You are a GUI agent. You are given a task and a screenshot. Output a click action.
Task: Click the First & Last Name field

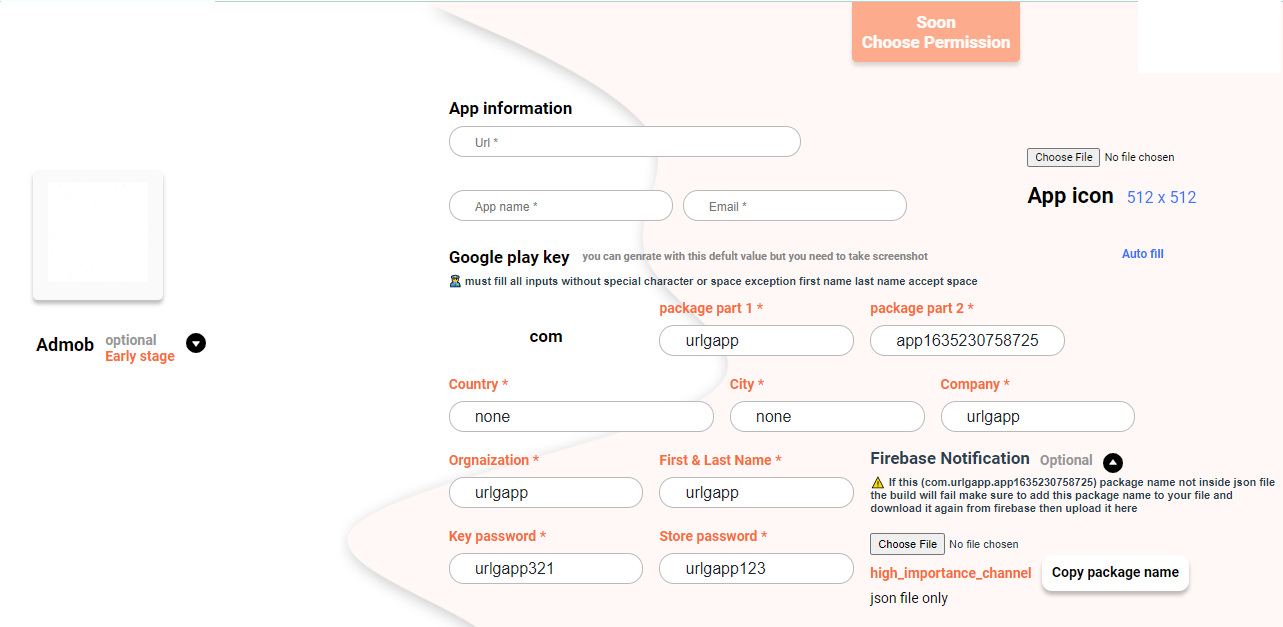(756, 492)
